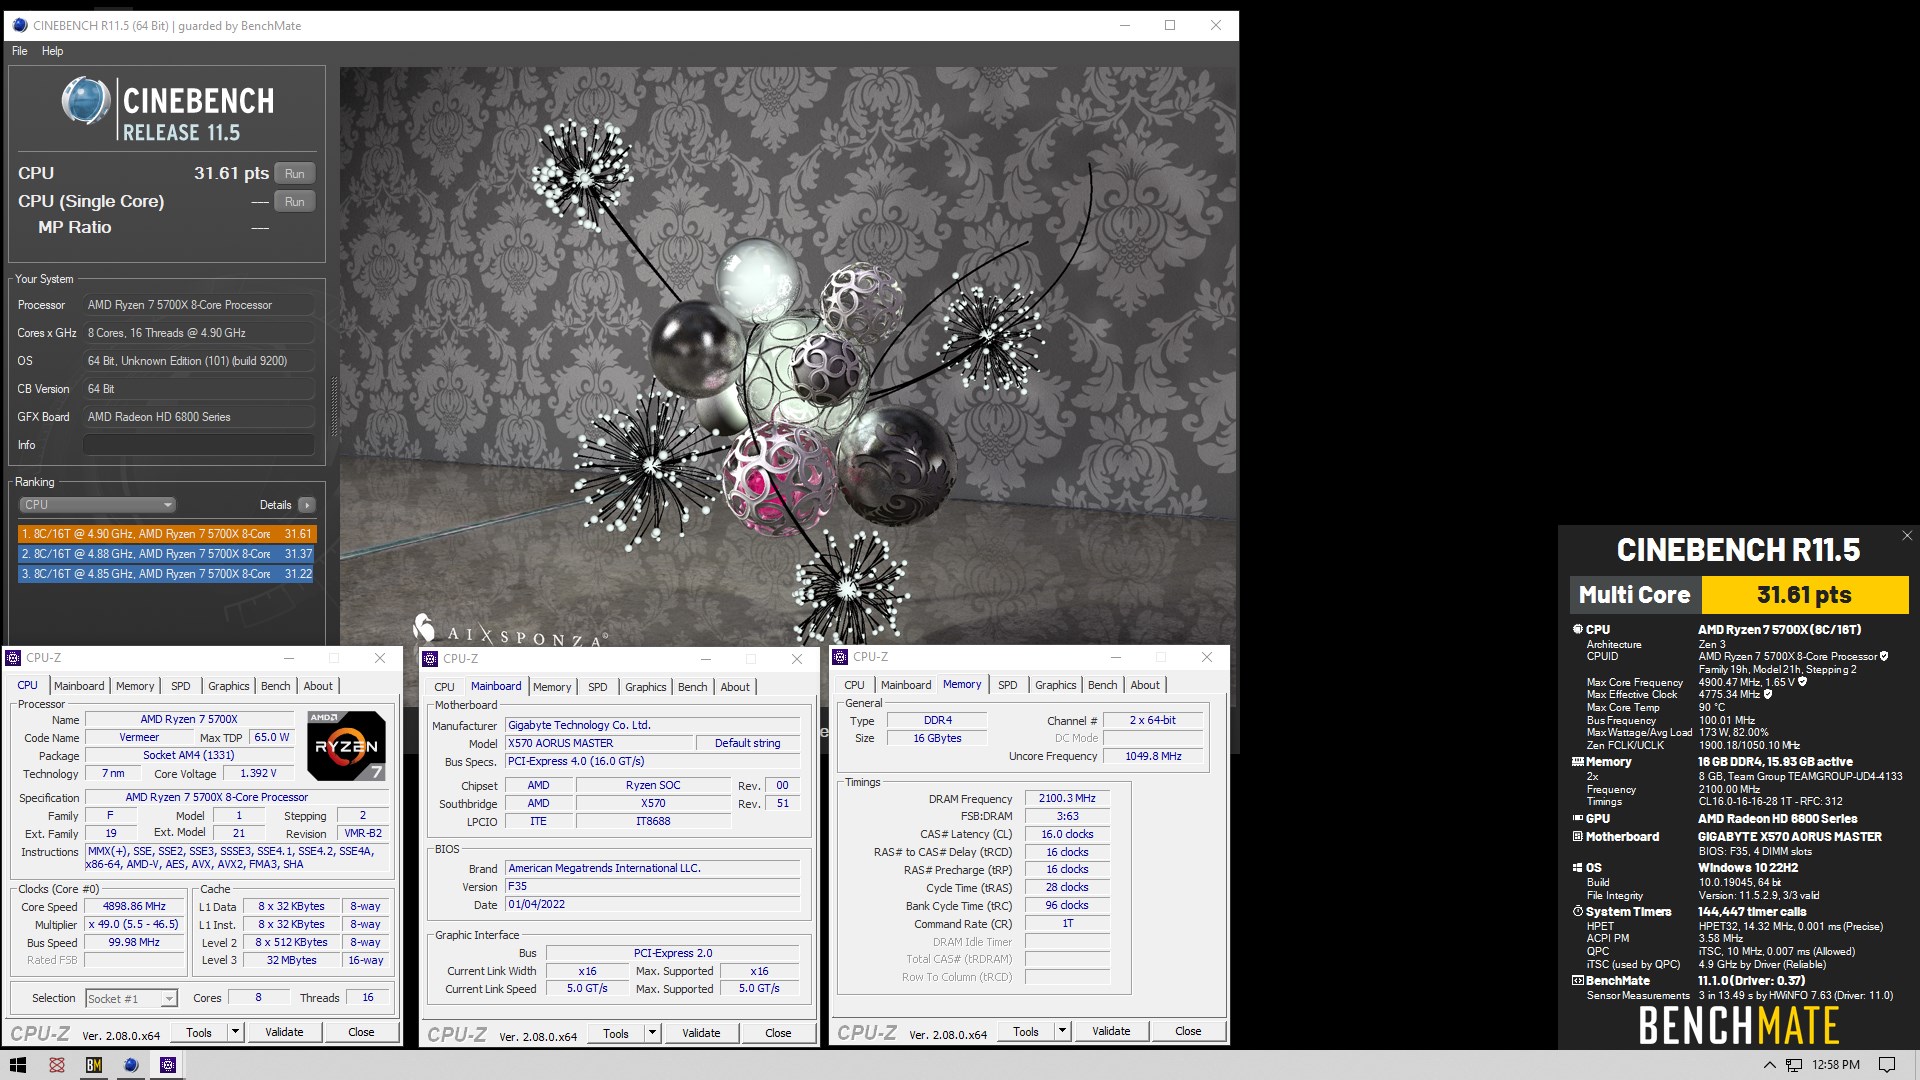Click the Core Speed value 4898.86 MHz
Viewport: 1920px width, 1080px height.
tap(135, 906)
